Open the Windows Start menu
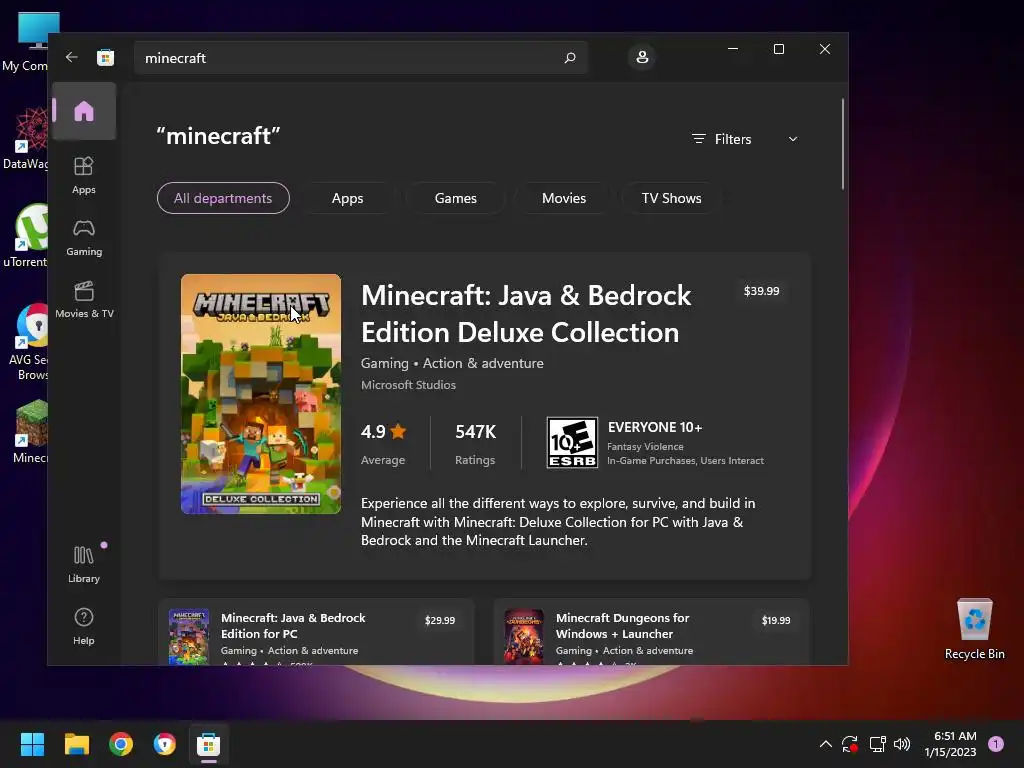 click(33, 744)
